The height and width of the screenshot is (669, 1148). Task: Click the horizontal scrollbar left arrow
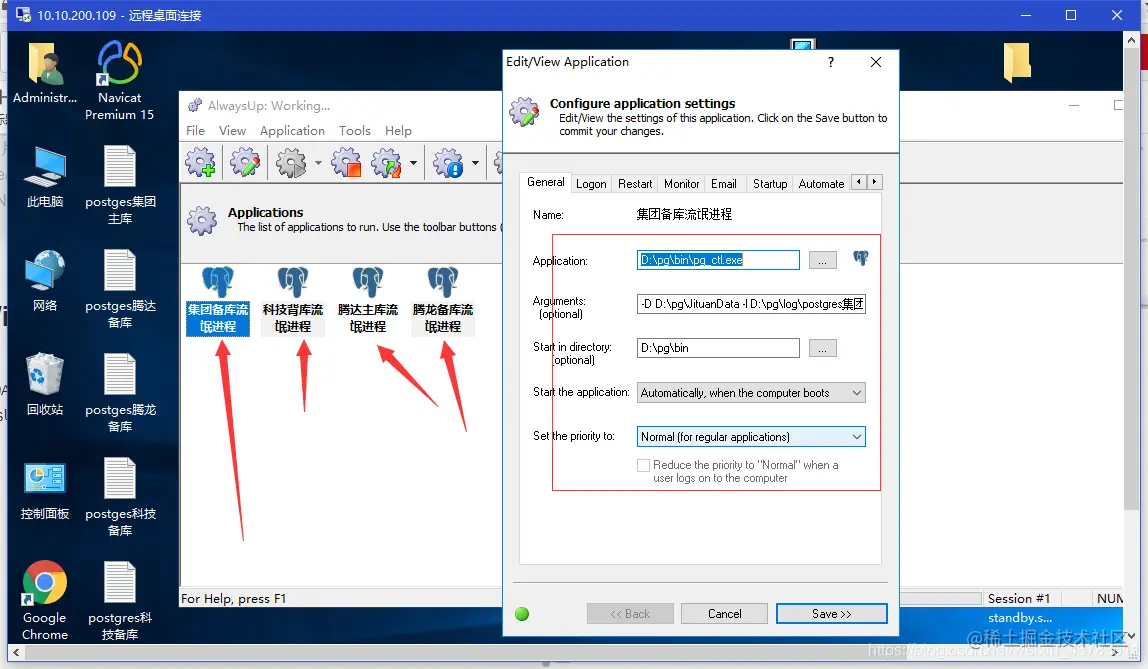click(15, 652)
